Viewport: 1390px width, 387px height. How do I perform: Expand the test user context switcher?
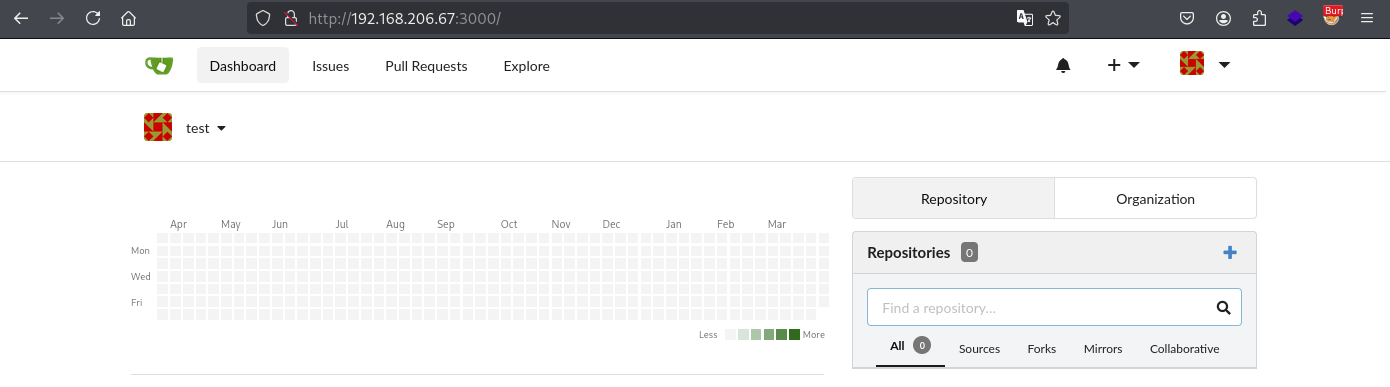[186, 128]
